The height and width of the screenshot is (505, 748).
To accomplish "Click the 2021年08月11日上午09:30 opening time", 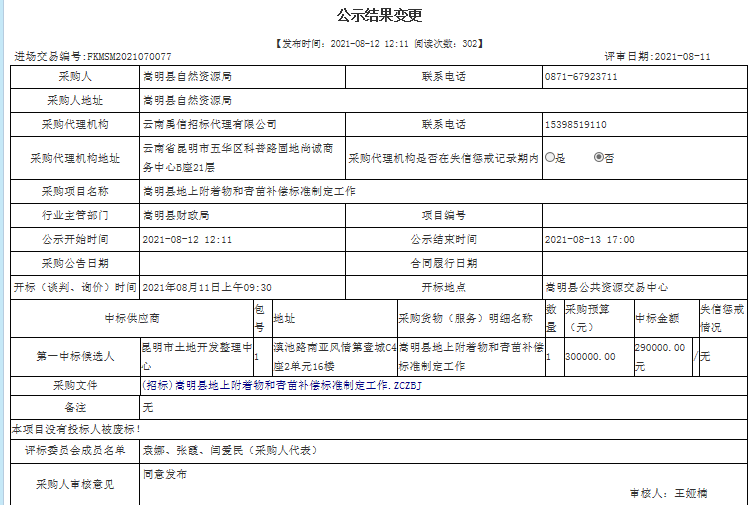I will click(x=207, y=288).
